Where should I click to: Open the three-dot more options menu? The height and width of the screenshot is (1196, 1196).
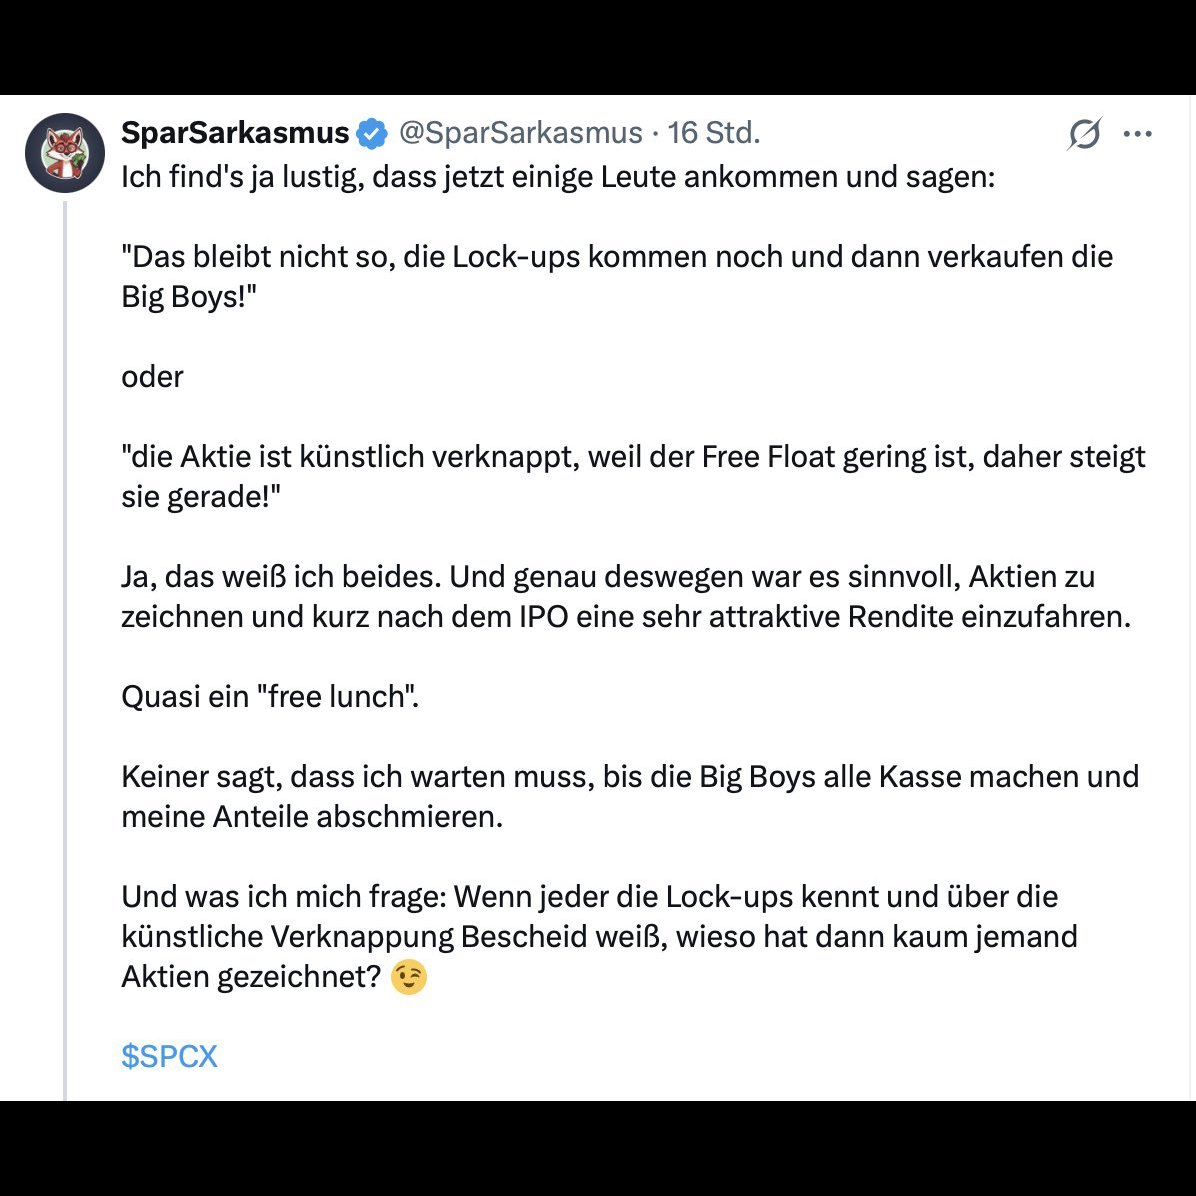tap(1137, 134)
